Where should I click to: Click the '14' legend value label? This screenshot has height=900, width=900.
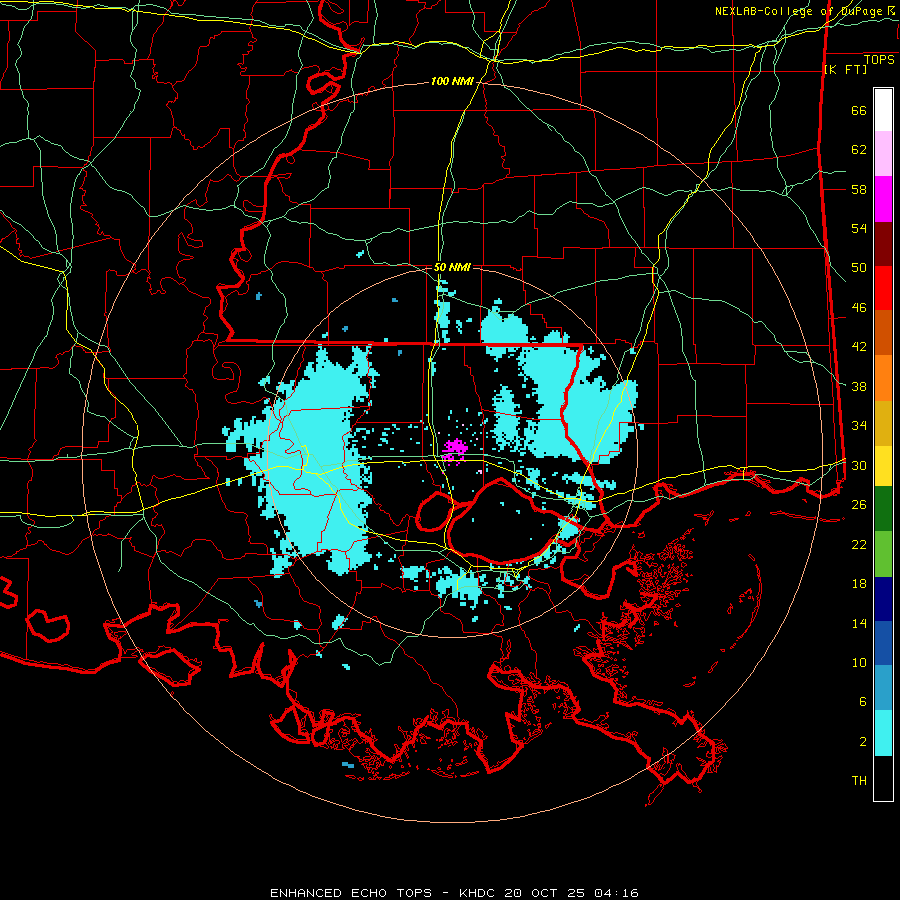(859, 623)
